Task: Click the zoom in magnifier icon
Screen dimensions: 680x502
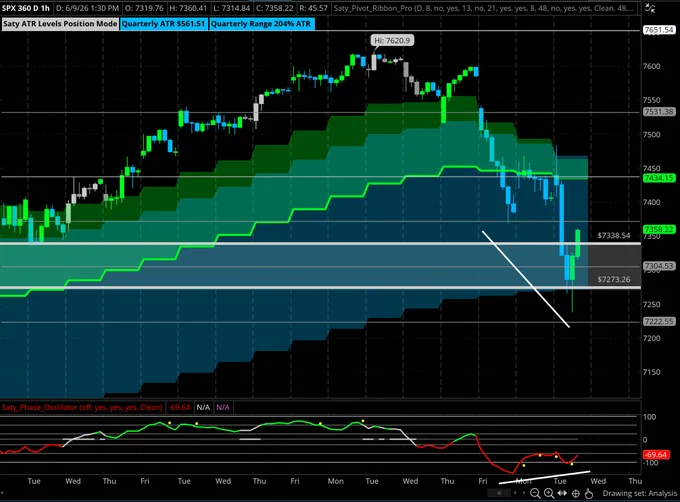Action: click(549, 493)
